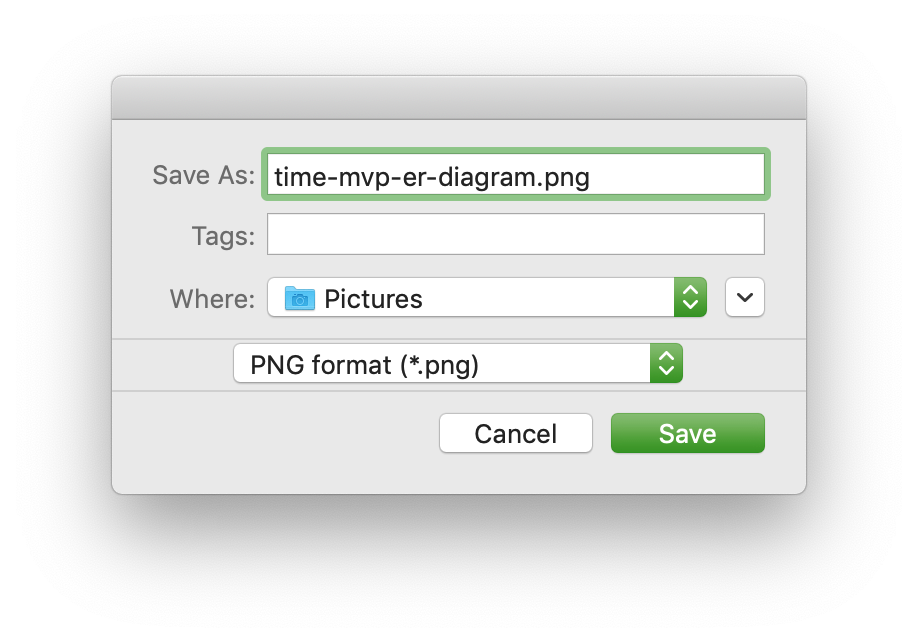Click the word 'time' in the filename

[295, 177]
